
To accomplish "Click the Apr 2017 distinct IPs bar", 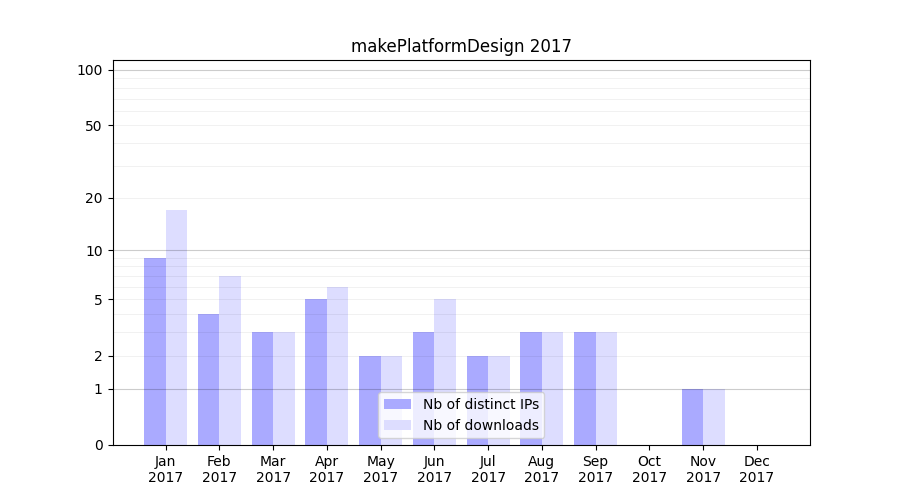I will (316, 372).
